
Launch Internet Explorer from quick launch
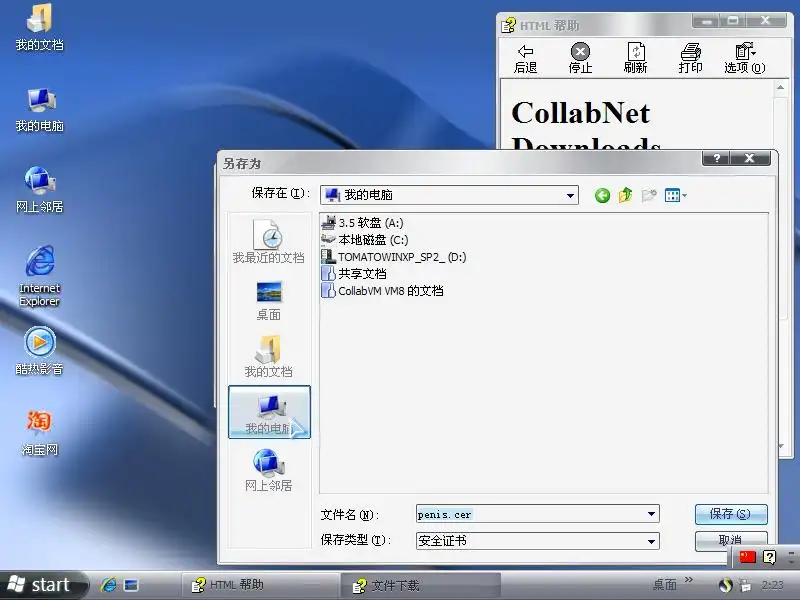click(108, 585)
